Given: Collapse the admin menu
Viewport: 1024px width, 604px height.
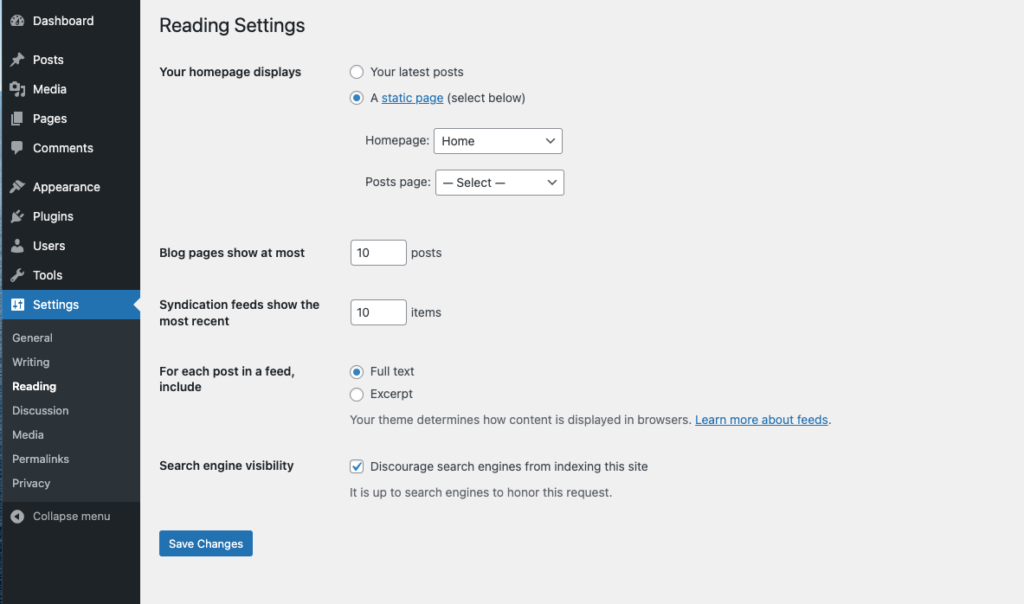Looking at the screenshot, I should [x=60, y=516].
